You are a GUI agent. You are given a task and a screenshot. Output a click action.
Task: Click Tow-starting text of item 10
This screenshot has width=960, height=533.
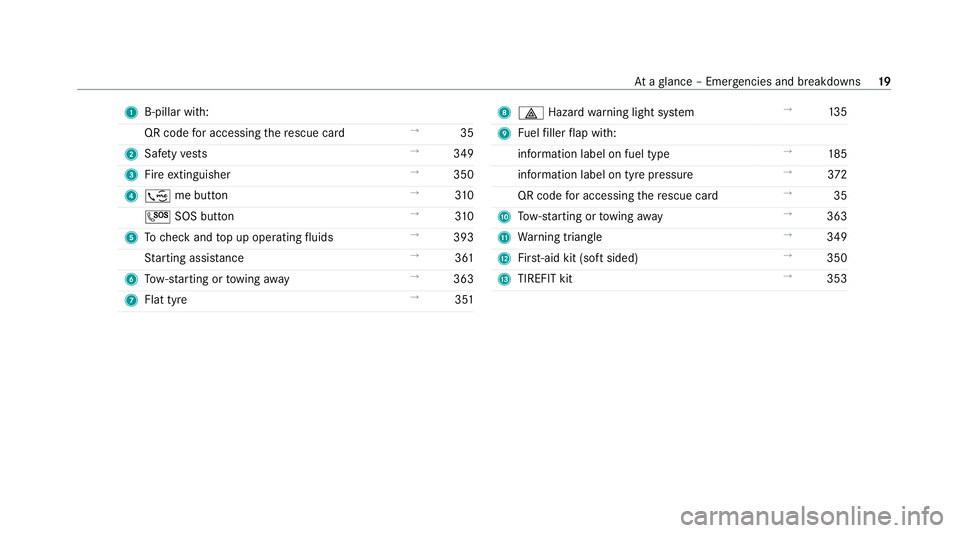(590, 217)
